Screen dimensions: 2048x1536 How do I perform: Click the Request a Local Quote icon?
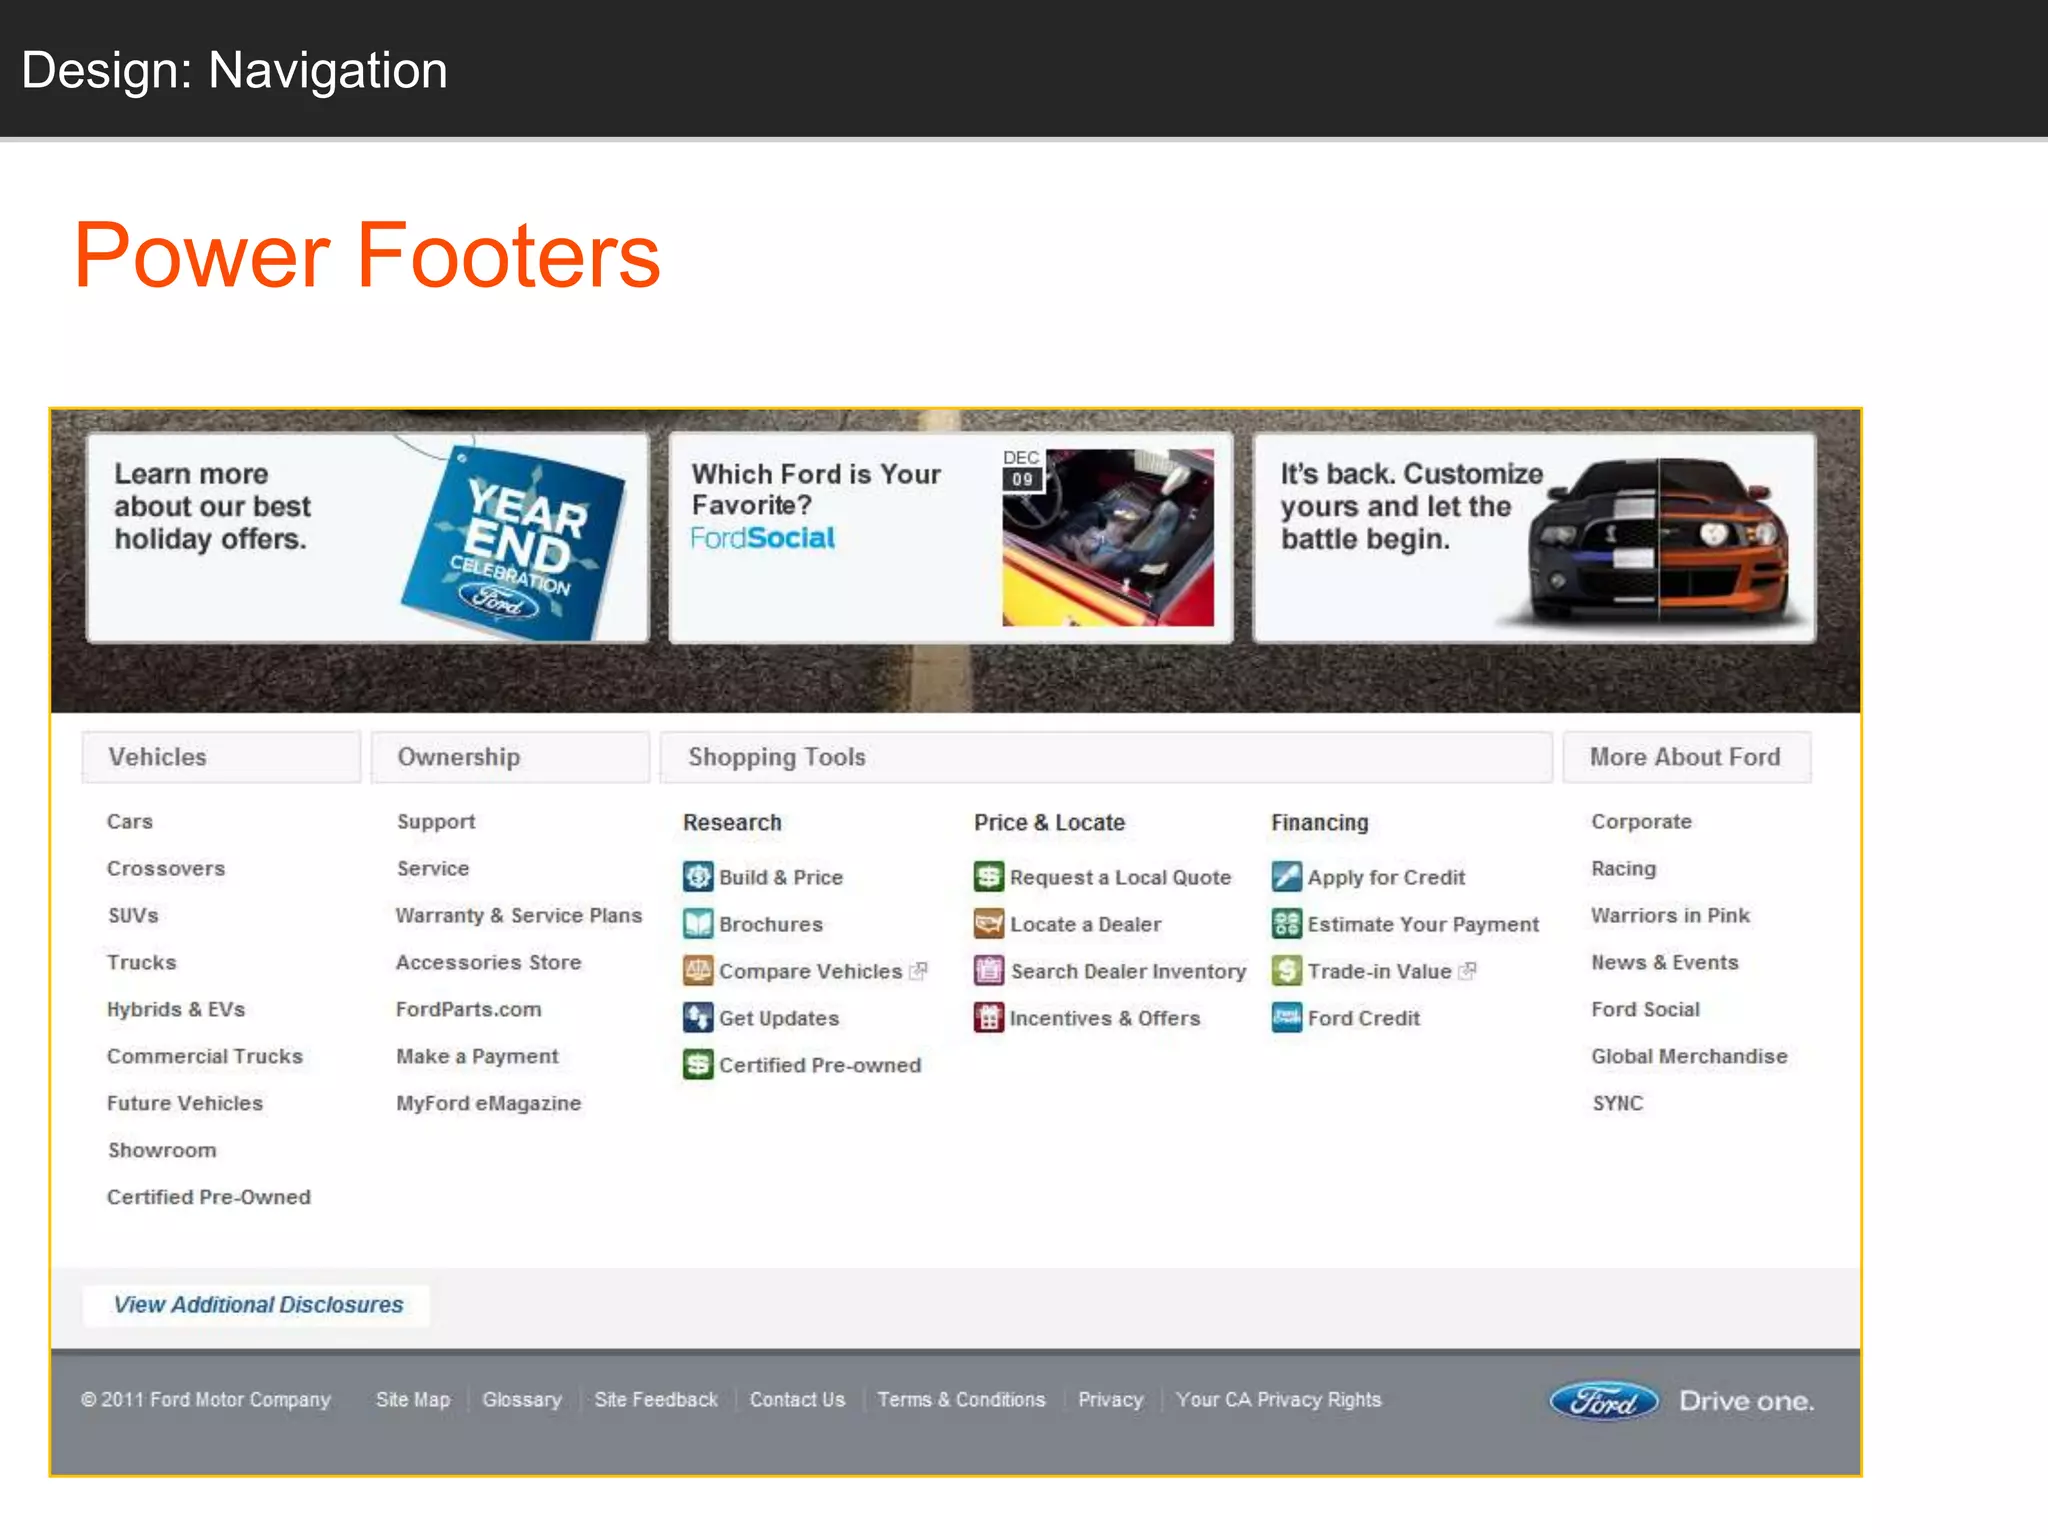click(x=989, y=877)
